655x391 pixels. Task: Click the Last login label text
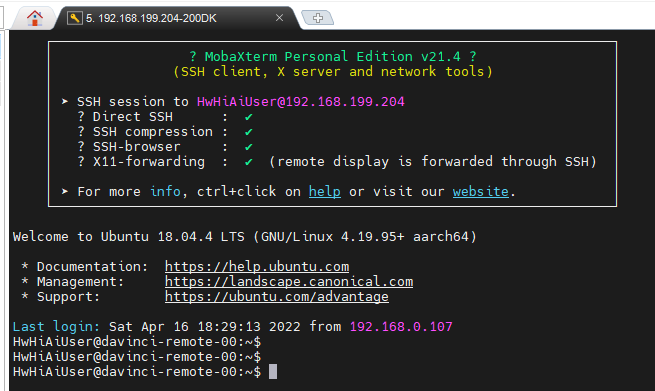(56, 327)
